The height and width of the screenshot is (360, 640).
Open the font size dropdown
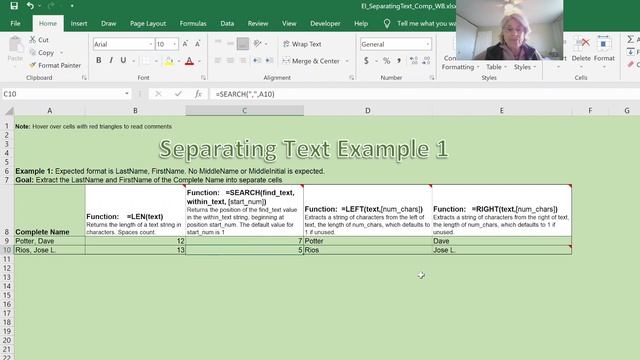coord(175,44)
